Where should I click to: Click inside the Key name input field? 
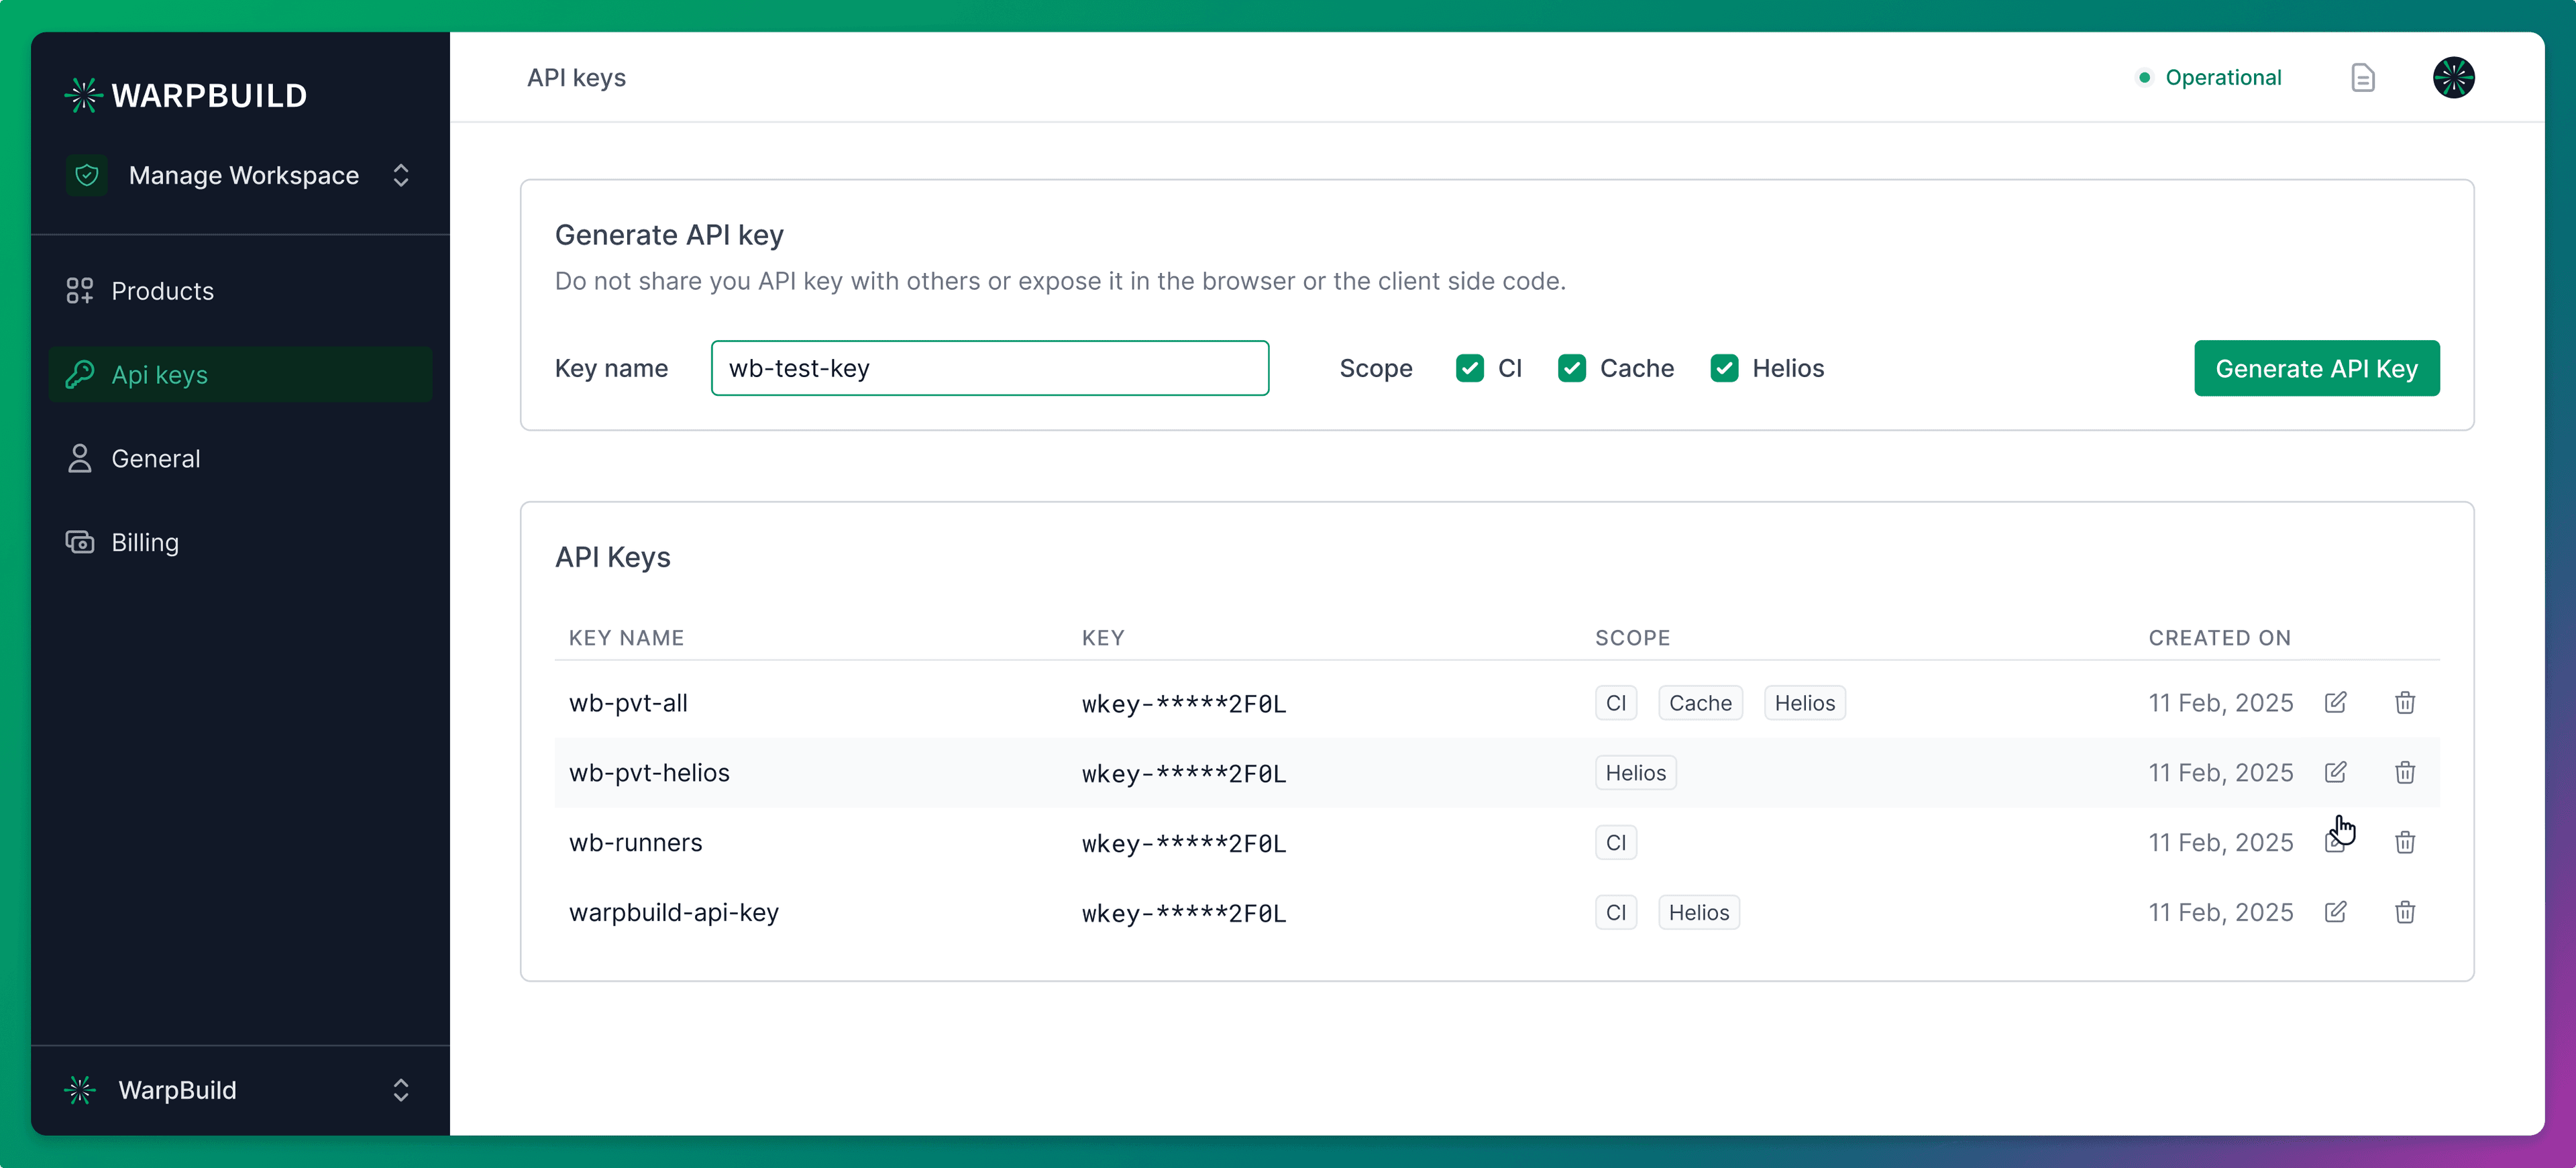(x=989, y=368)
